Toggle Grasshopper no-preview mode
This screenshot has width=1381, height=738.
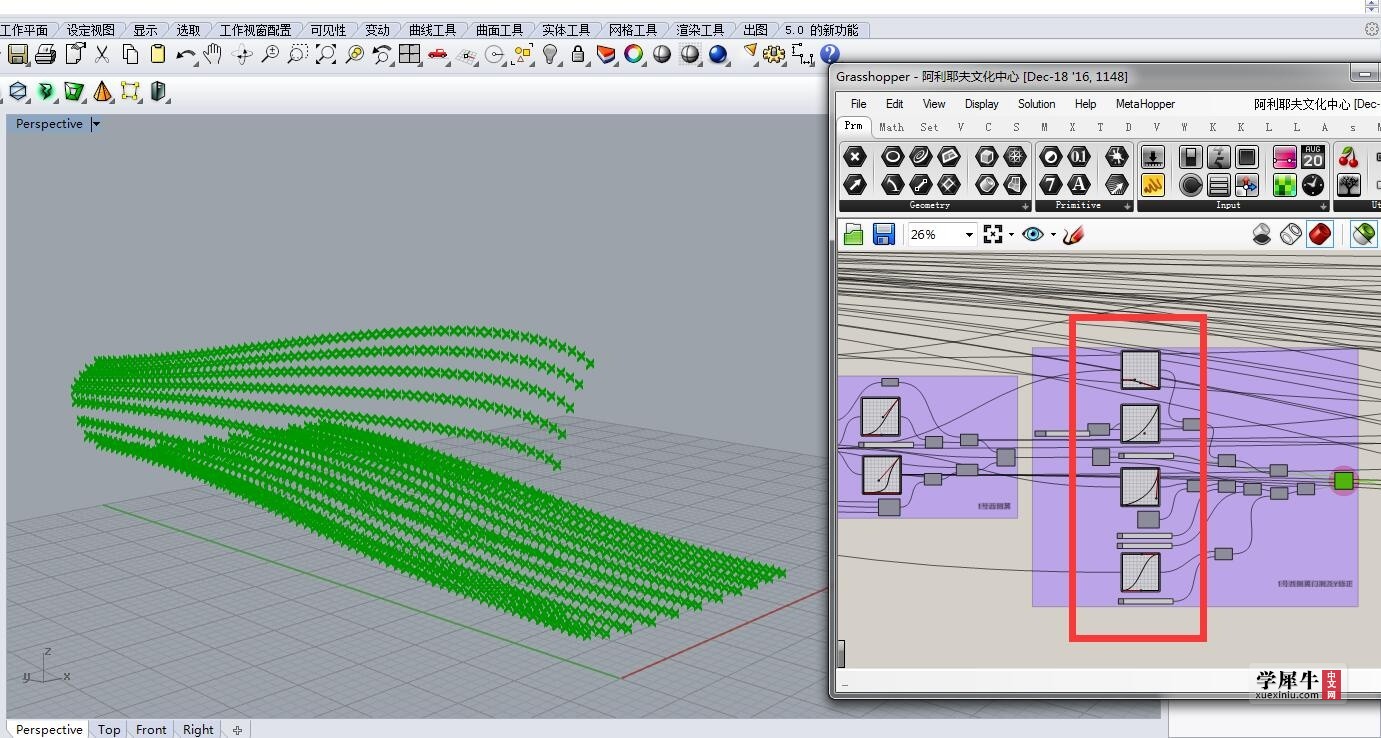point(1262,234)
